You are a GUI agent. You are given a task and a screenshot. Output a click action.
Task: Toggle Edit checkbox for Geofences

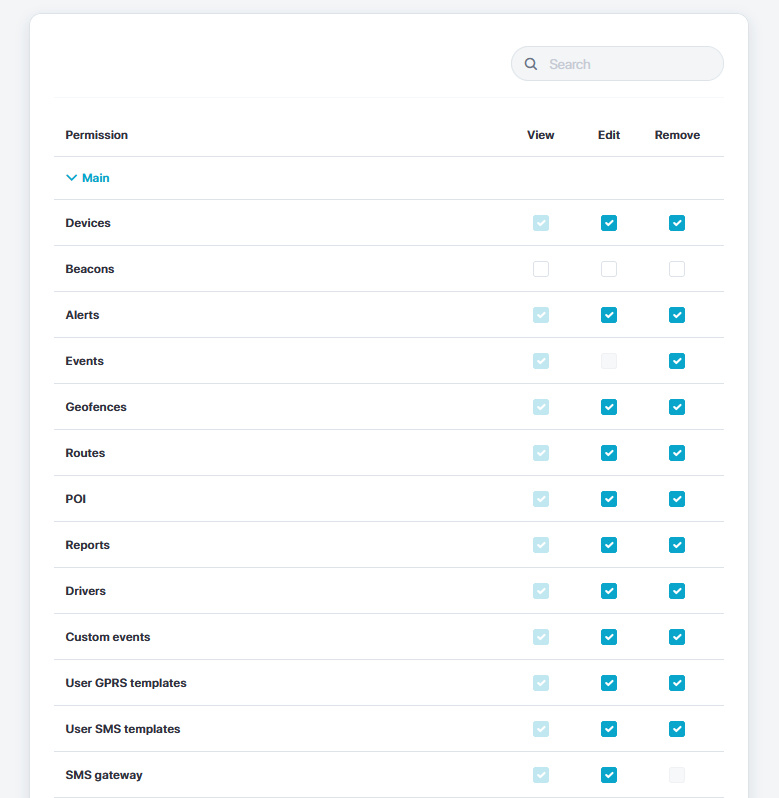pyautogui.click(x=609, y=407)
